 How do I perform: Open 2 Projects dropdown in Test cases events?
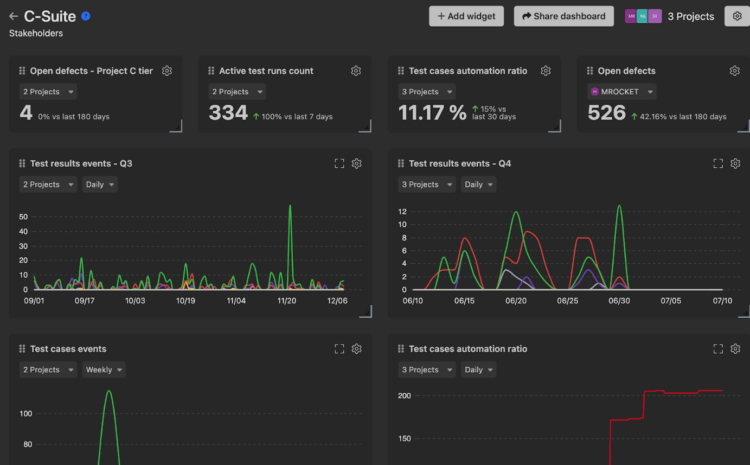point(48,369)
